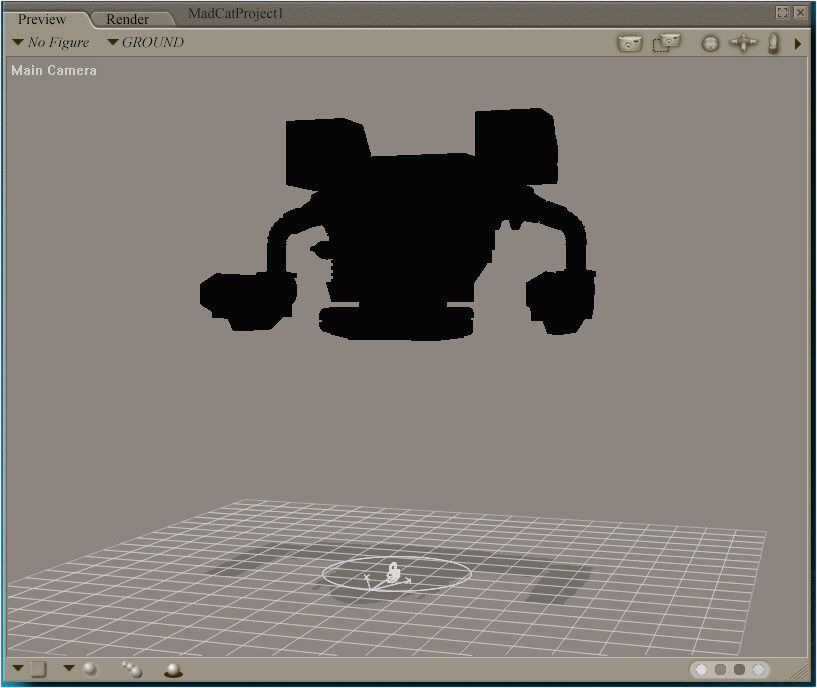Click the four-way move camera arrows icon
The height and width of the screenshot is (688, 817).
click(743, 44)
